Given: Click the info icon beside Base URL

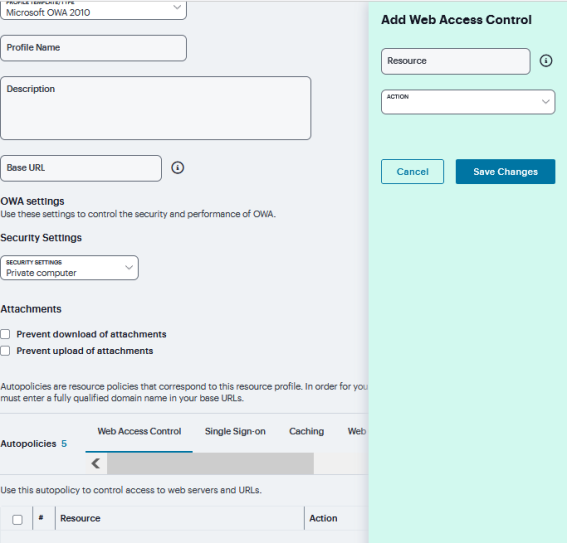Looking at the screenshot, I should pos(177,167).
